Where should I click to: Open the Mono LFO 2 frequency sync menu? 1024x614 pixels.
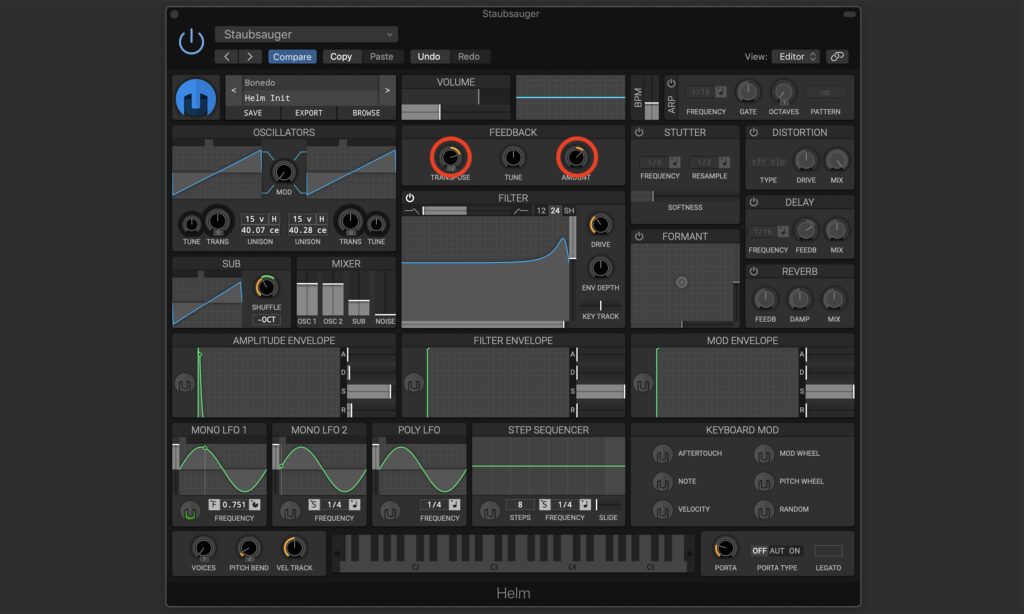click(x=354, y=504)
